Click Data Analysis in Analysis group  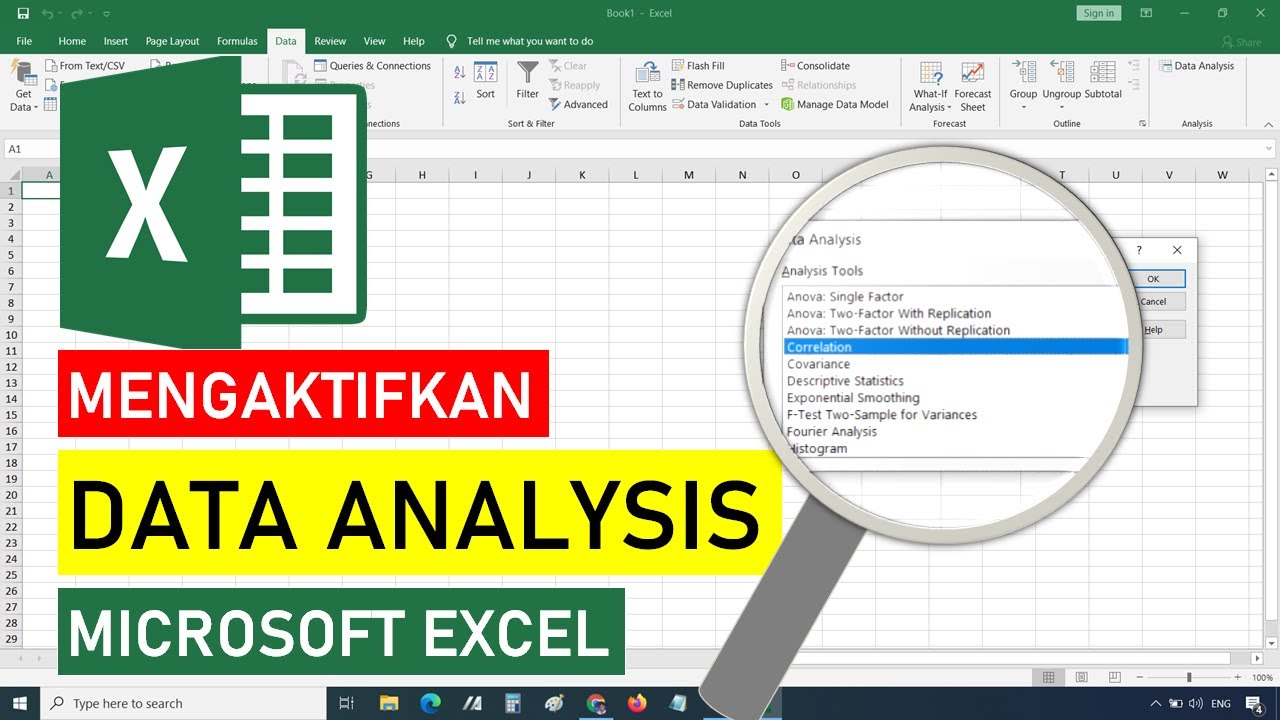pos(1197,66)
